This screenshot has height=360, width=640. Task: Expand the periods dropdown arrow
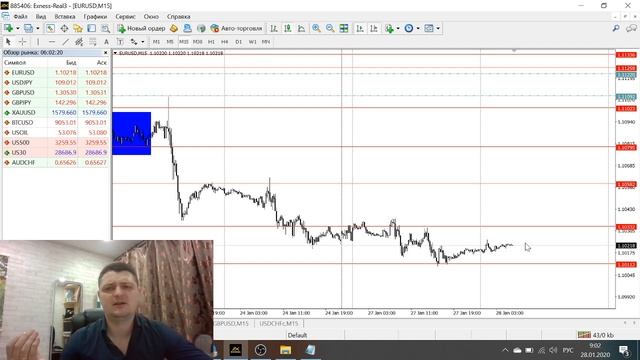tap(418, 28)
